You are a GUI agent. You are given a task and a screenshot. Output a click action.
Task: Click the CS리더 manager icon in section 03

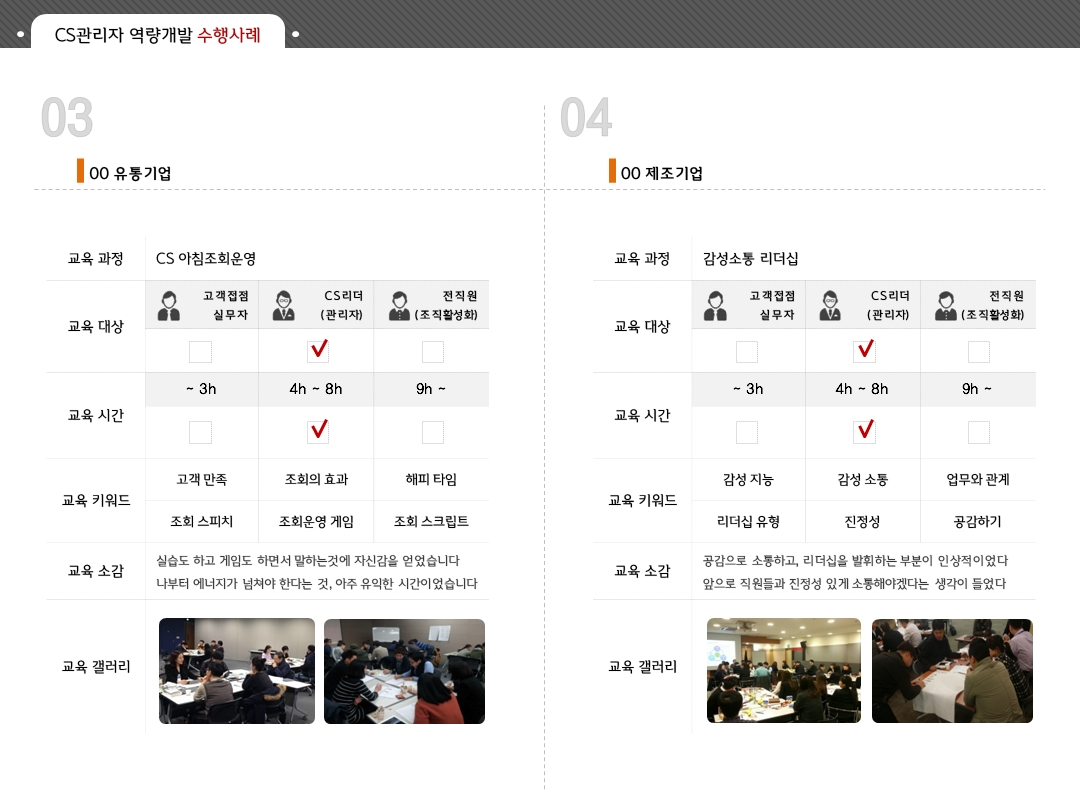[283, 306]
